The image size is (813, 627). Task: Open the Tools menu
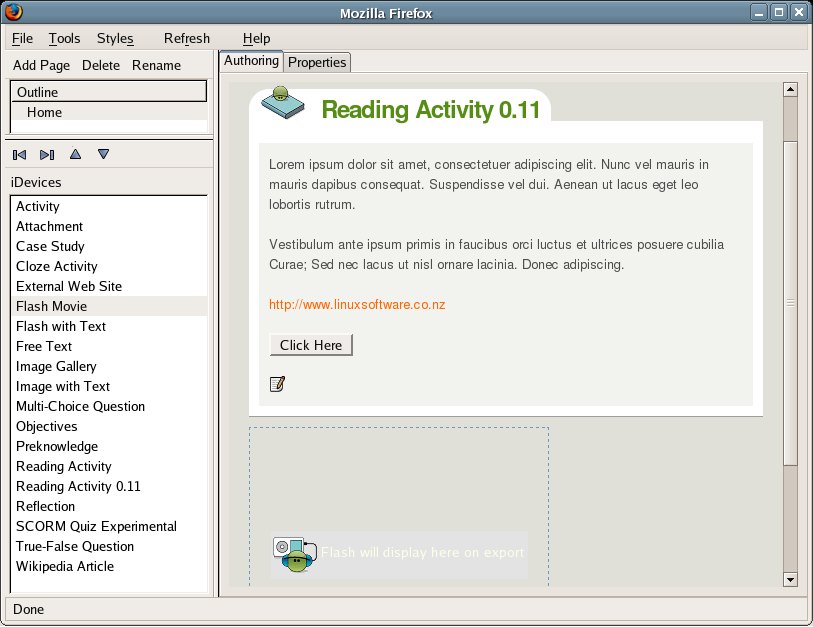64,38
